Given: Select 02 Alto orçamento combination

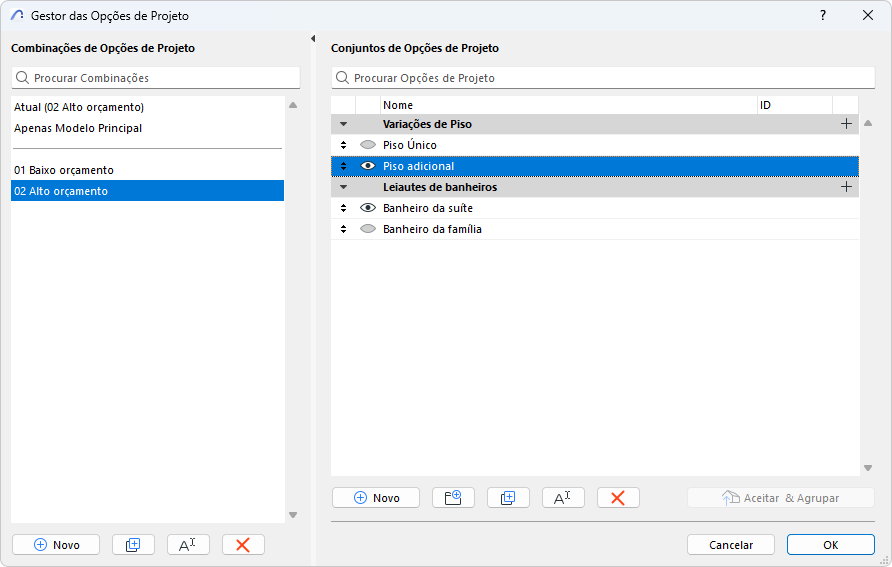Looking at the screenshot, I should pyautogui.click(x=147, y=191).
